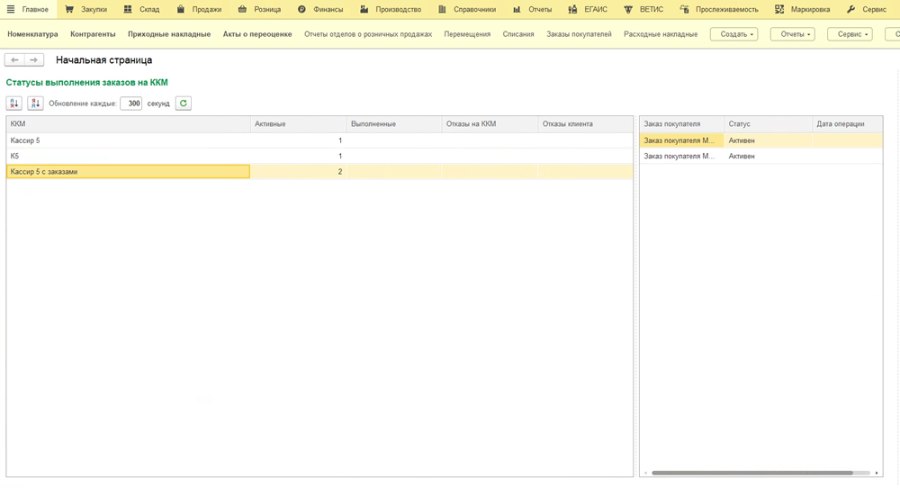This screenshot has width=900, height=488.
Task: Go forward with the right arrow button
Action: [x=34, y=60]
